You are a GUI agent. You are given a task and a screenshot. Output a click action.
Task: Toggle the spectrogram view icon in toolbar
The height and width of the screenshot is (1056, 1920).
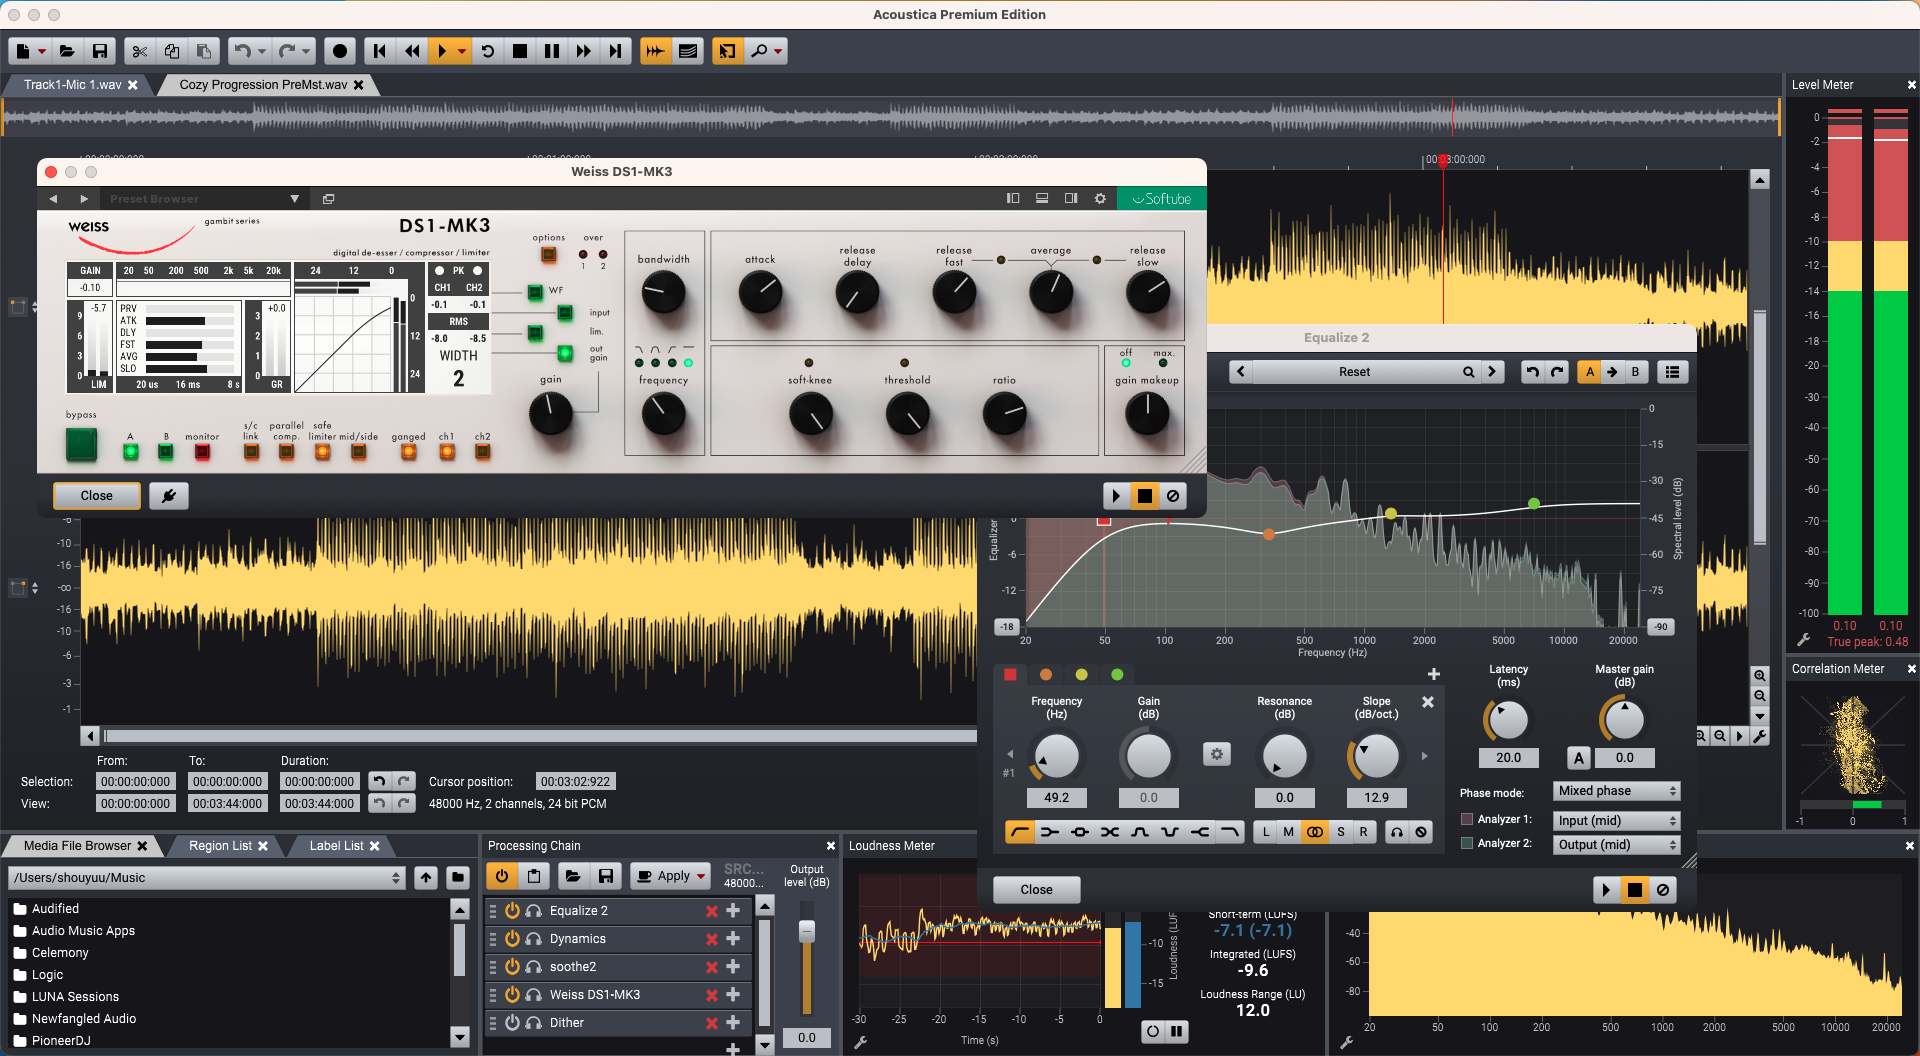point(688,51)
